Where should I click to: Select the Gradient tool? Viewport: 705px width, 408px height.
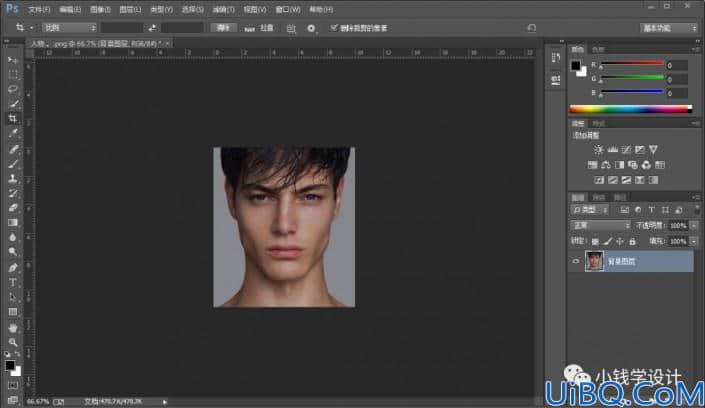13,223
